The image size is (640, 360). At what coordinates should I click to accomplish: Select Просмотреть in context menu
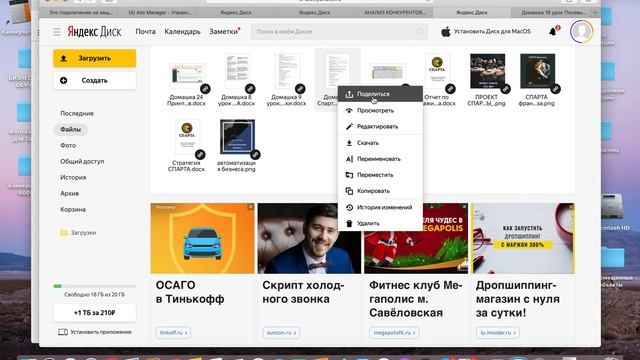pos(380,111)
